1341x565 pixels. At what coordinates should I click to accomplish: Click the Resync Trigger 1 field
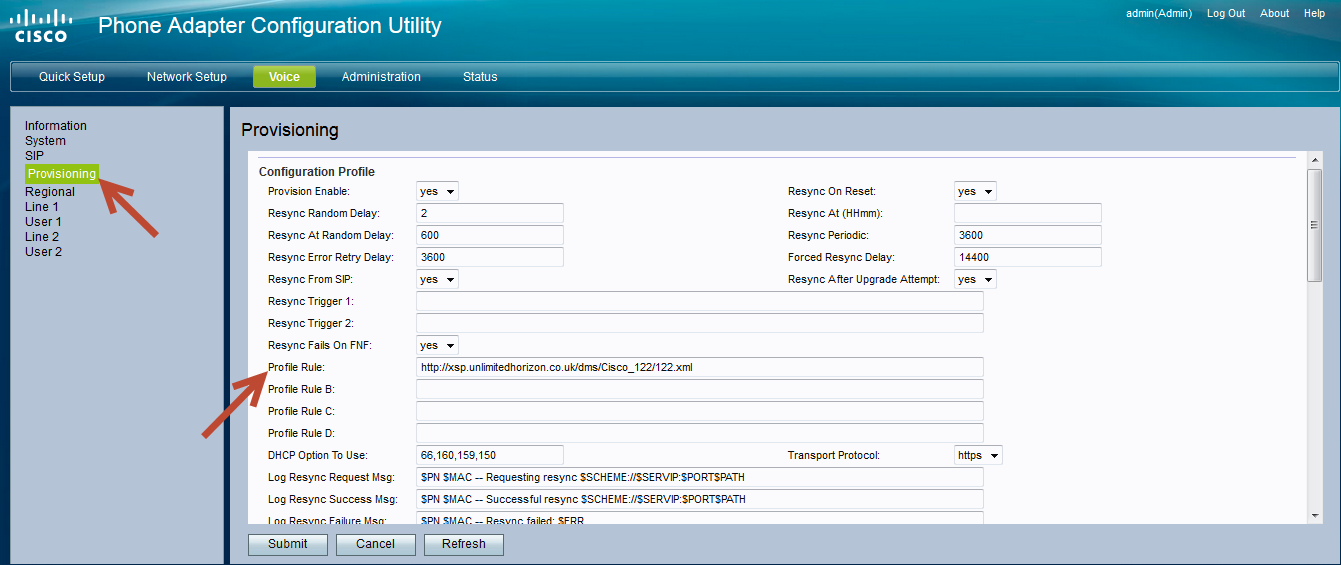click(700, 301)
